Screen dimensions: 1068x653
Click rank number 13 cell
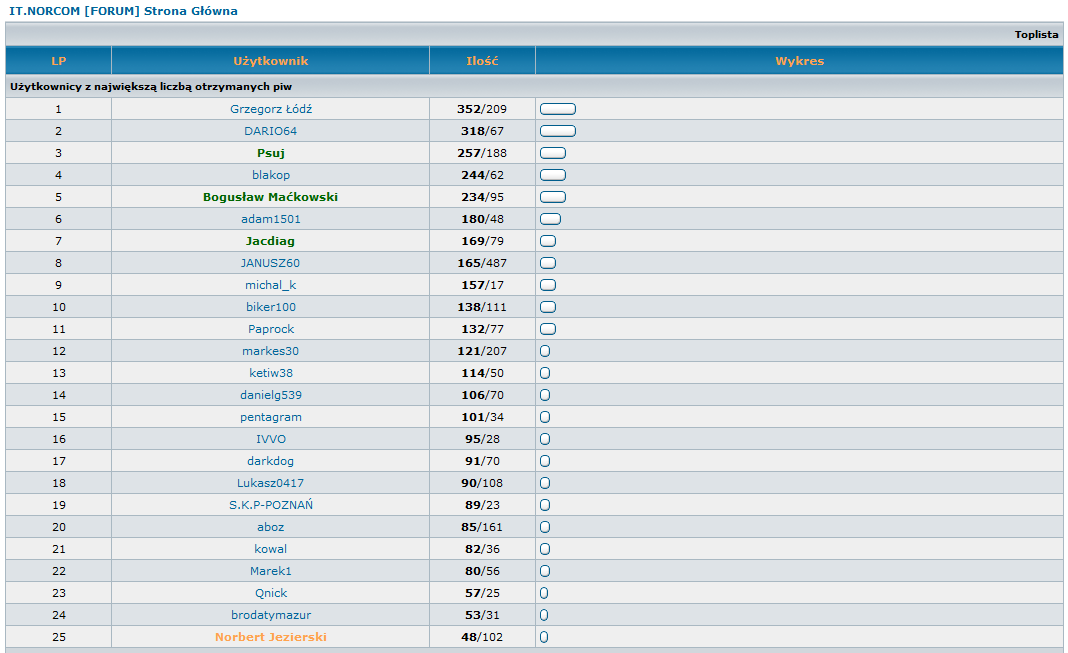tap(59, 373)
